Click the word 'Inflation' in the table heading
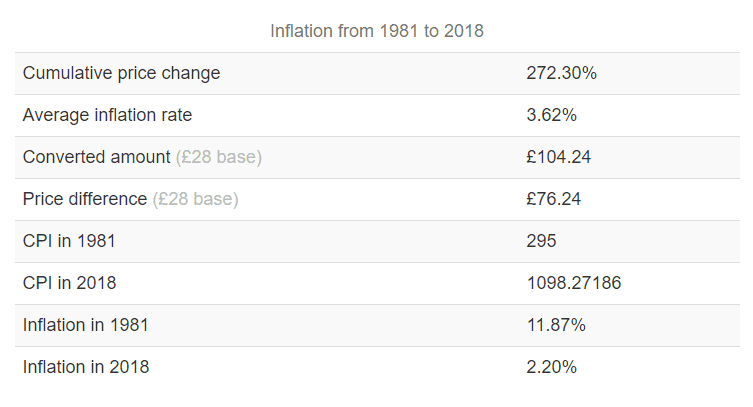This screenshot has height=407, width=753. 301,31
